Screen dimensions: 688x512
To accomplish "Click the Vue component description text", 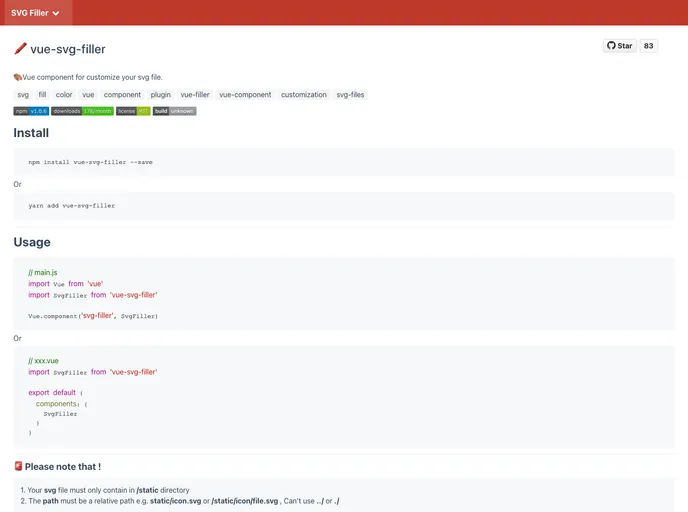I will tap(93, 77).
